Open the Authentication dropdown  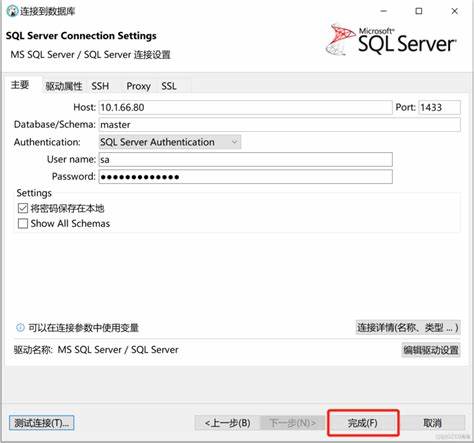pos(170,142)
